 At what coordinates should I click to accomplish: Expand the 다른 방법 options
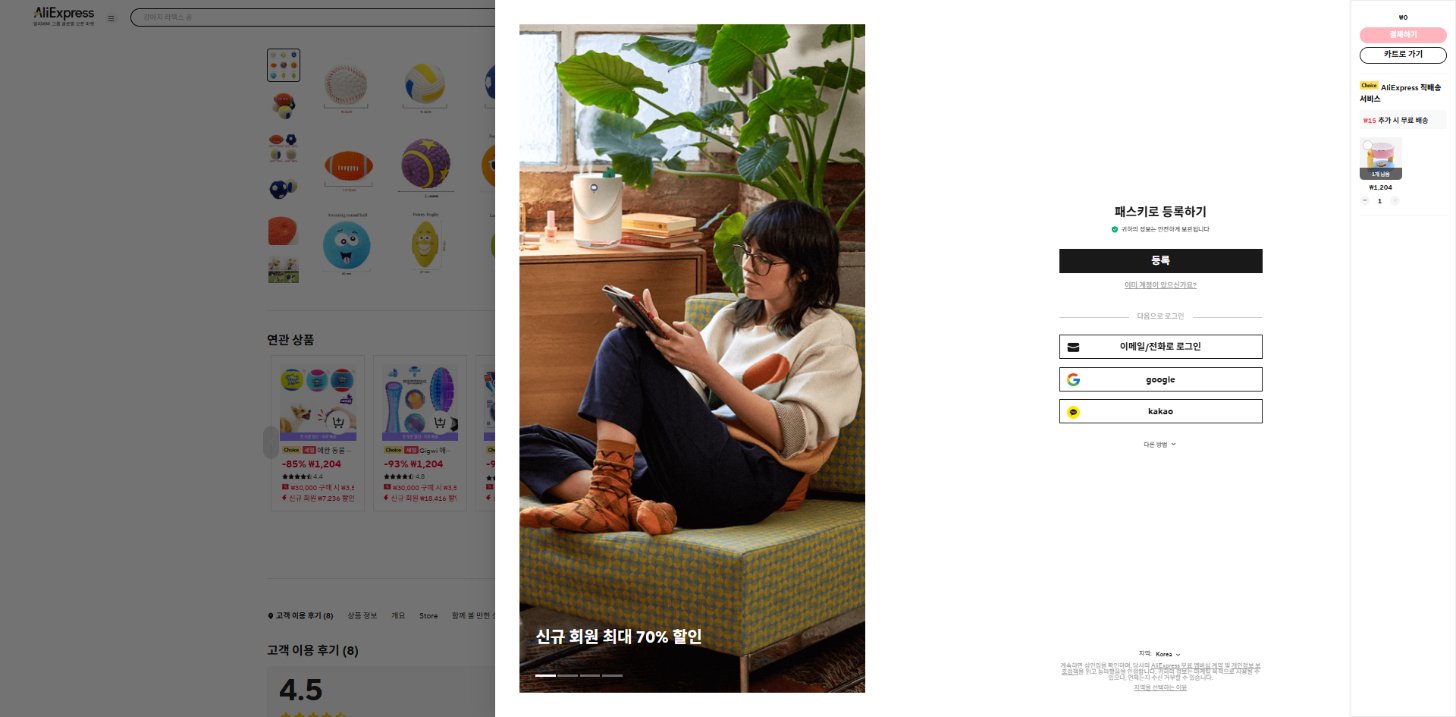pyautogui.click(x=1160, y=444)
